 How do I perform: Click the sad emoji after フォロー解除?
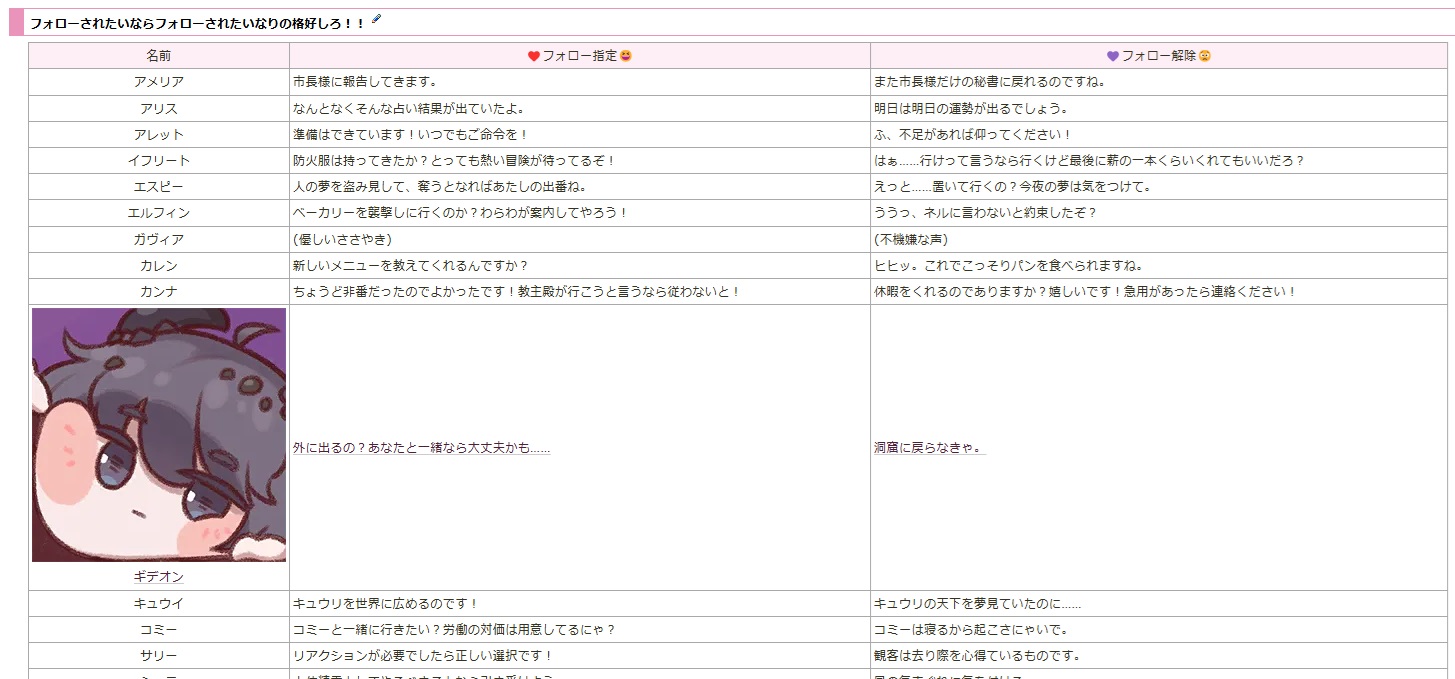[1205, 56]
